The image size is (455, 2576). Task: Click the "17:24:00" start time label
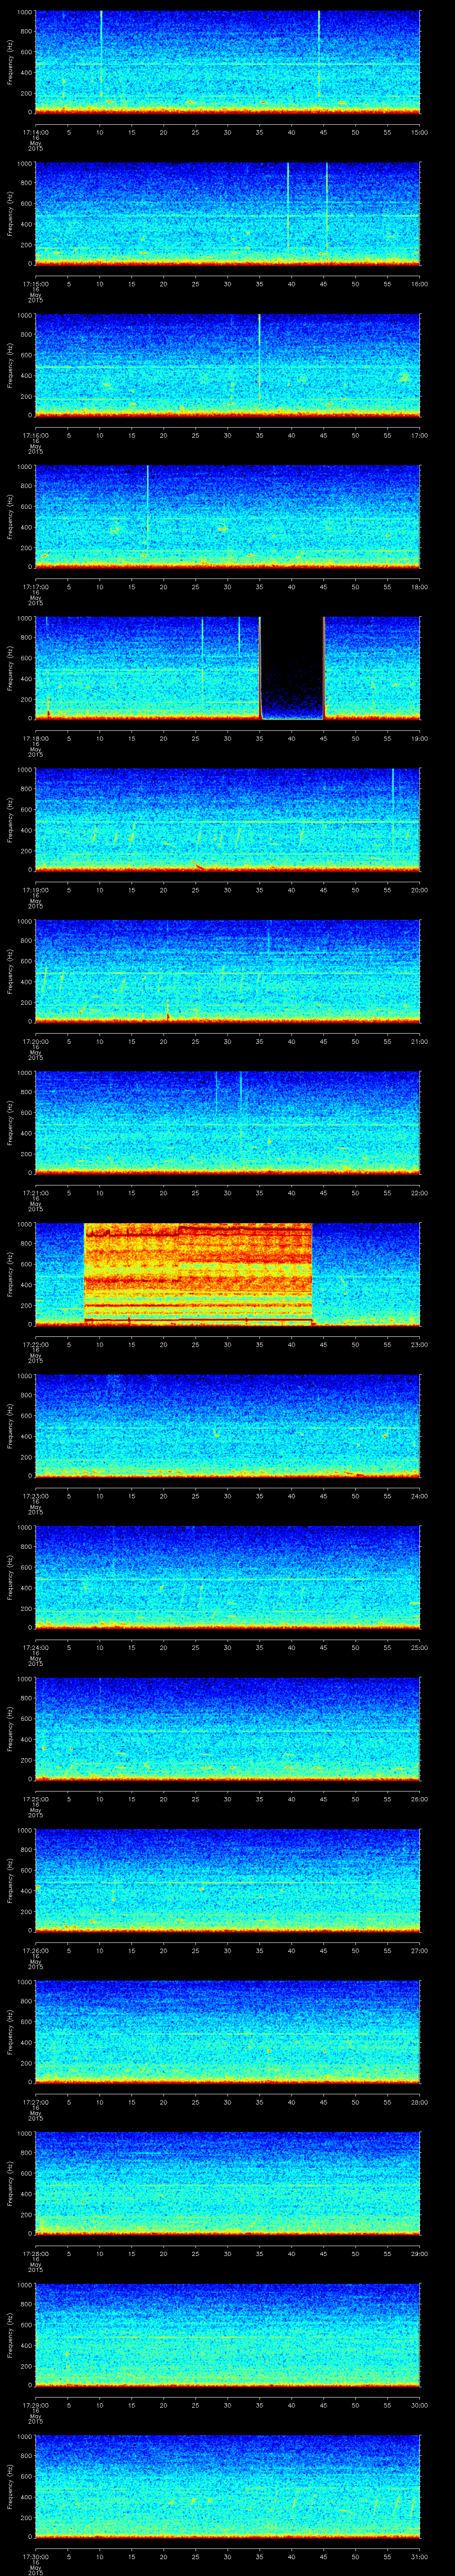pyautogui.click(x=35, y=1647)
